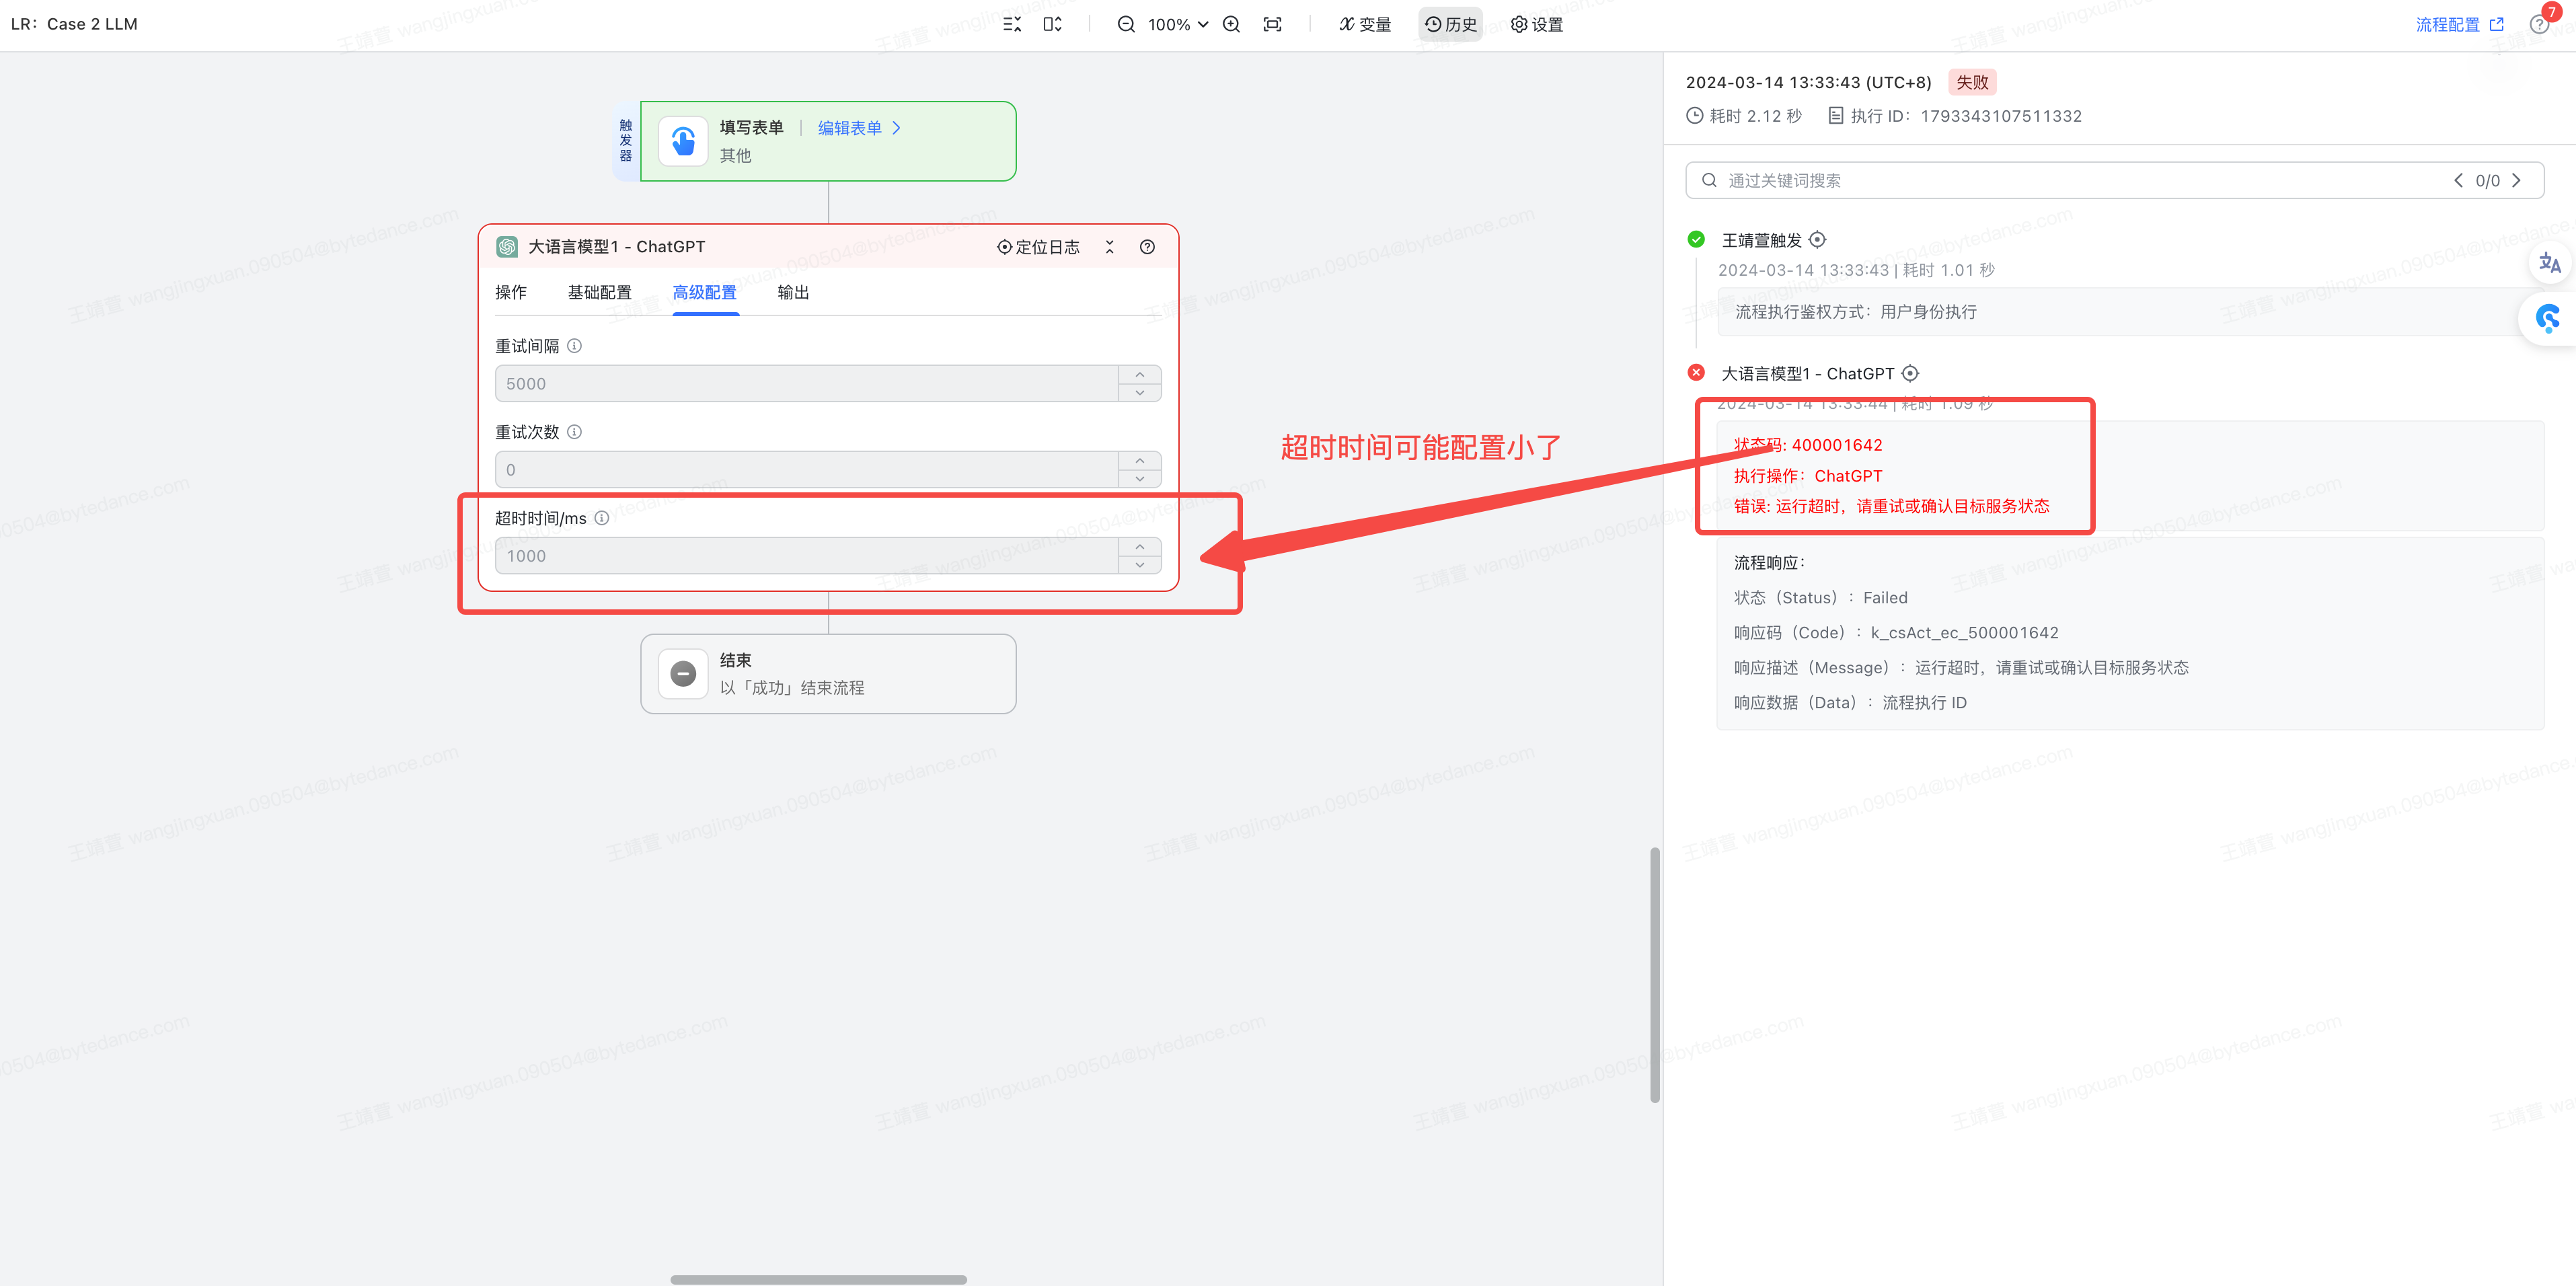Collapse the 大语言模型1 node card

pos(1109,247)
